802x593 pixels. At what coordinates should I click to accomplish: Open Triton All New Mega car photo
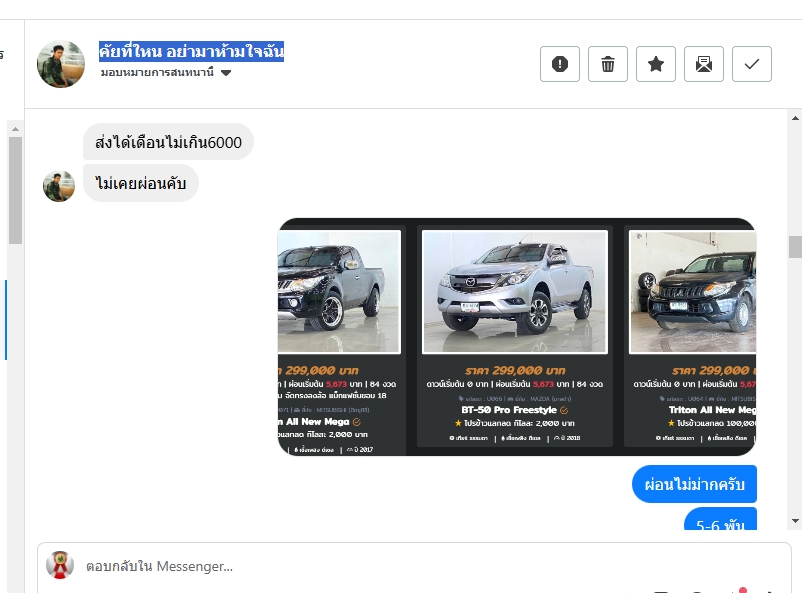click(693, 292)
